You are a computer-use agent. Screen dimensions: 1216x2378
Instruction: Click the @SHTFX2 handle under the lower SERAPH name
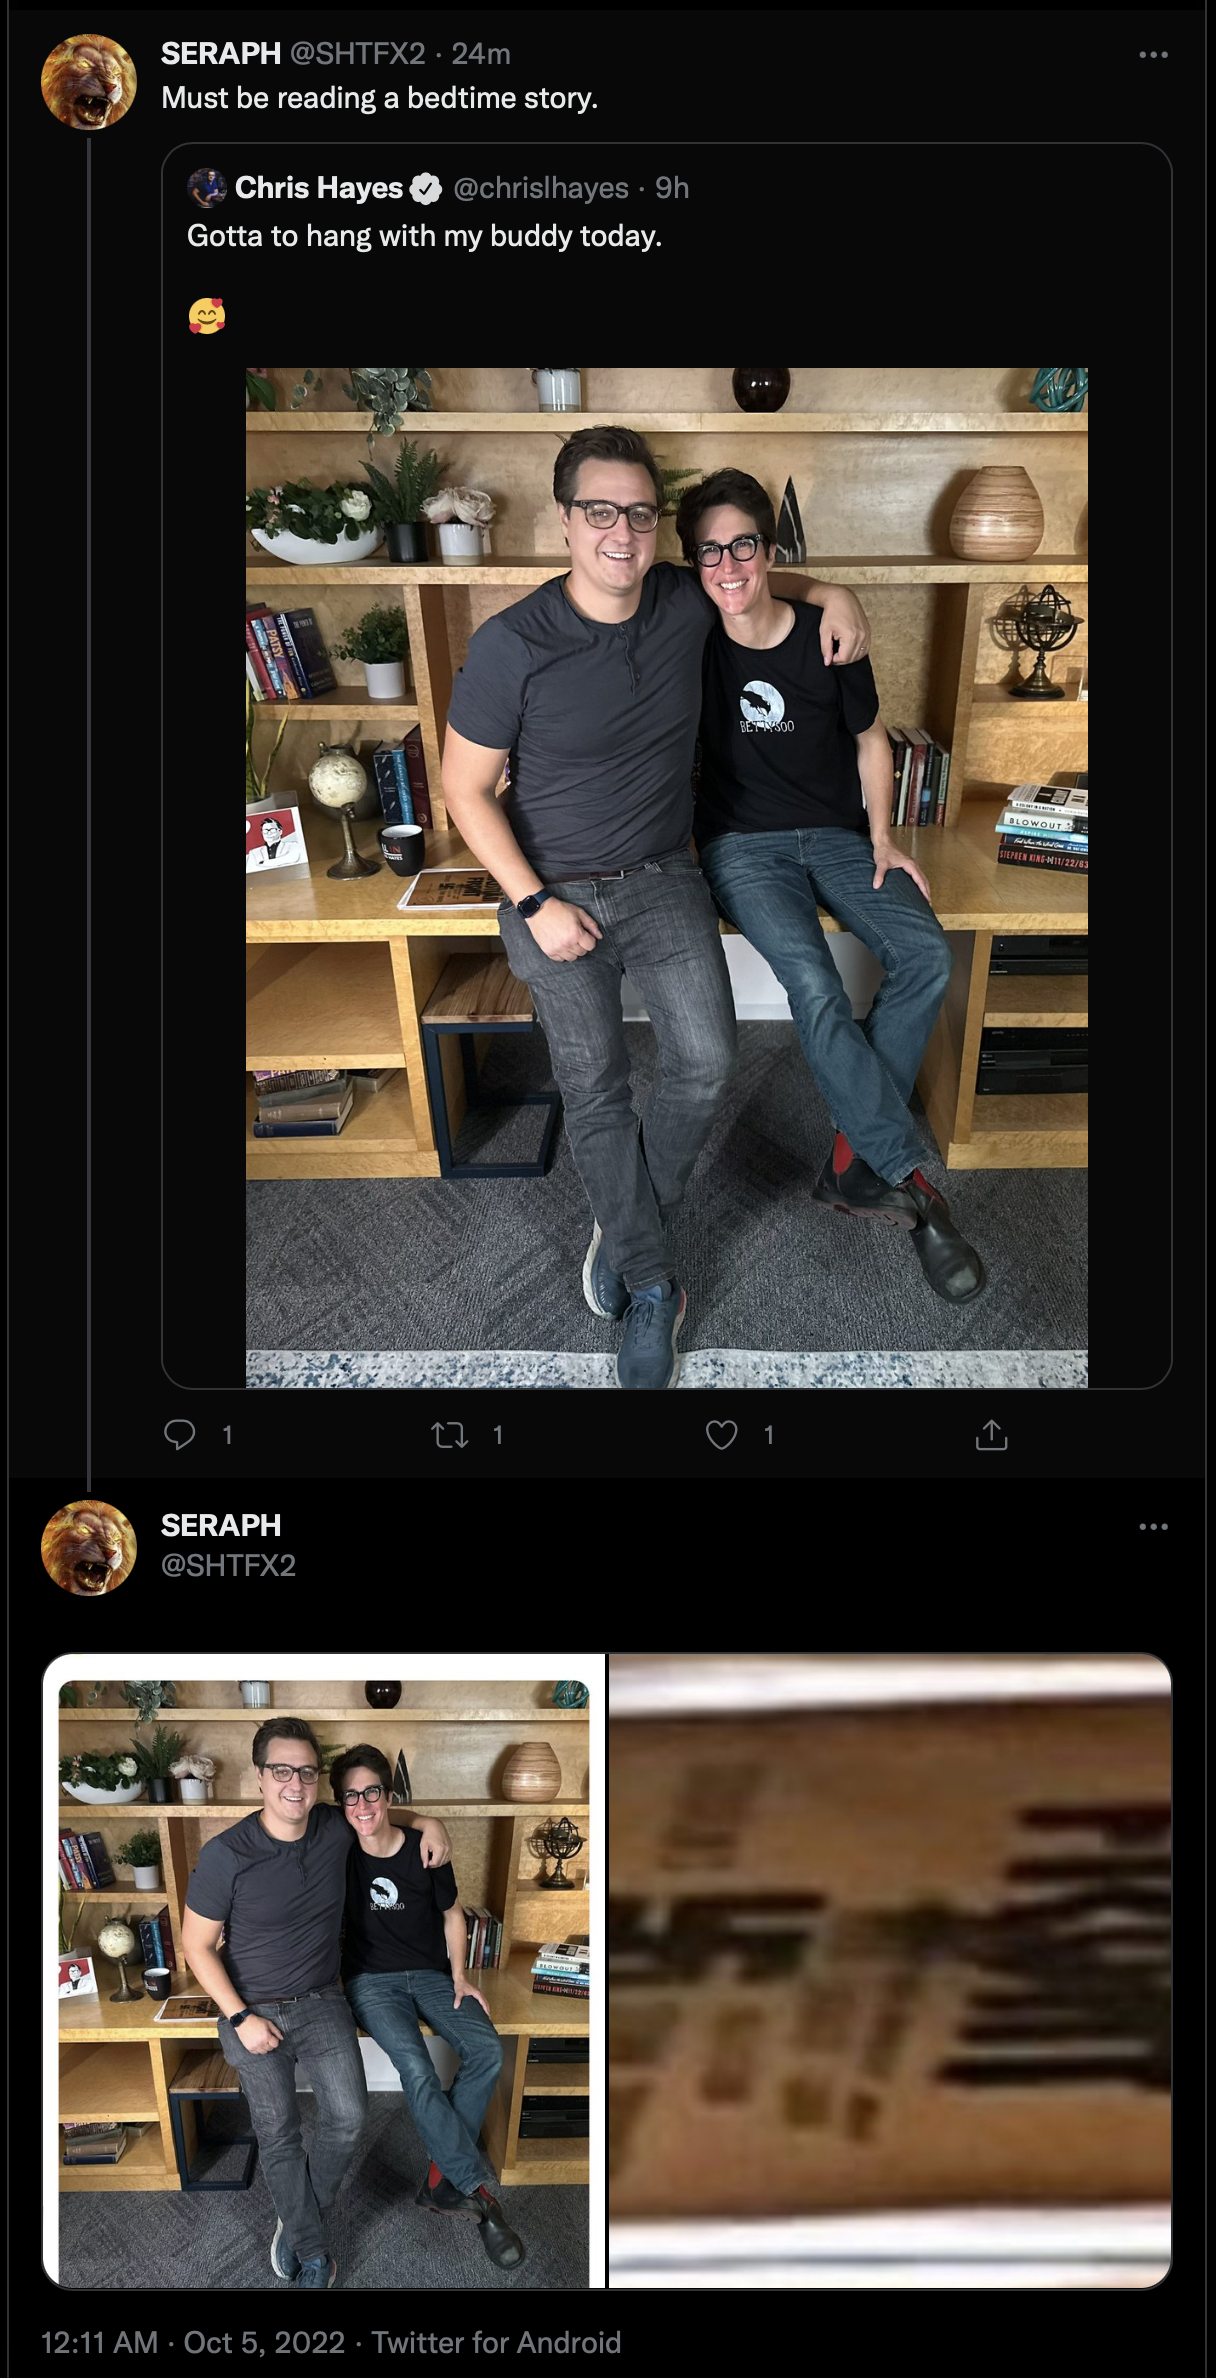point(228,1565)
